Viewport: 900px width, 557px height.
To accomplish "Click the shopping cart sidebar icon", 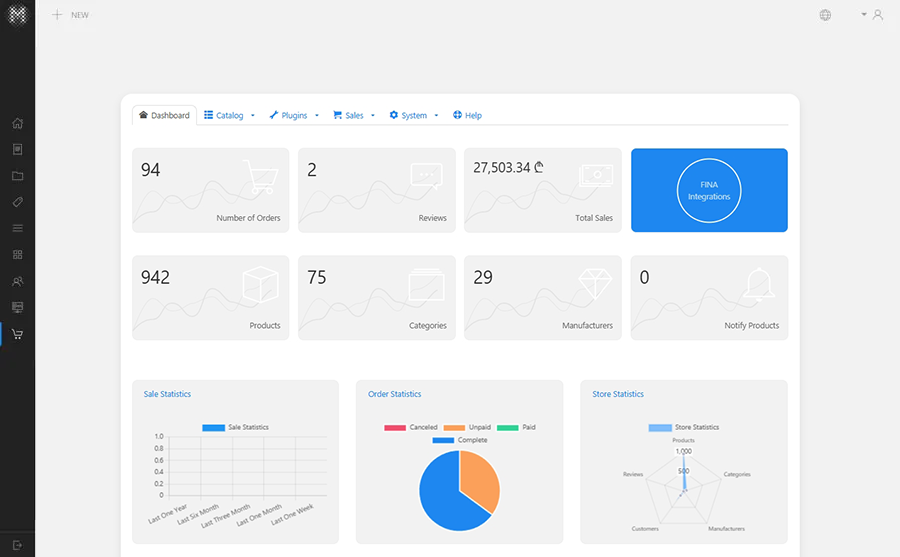I will 17,334.
